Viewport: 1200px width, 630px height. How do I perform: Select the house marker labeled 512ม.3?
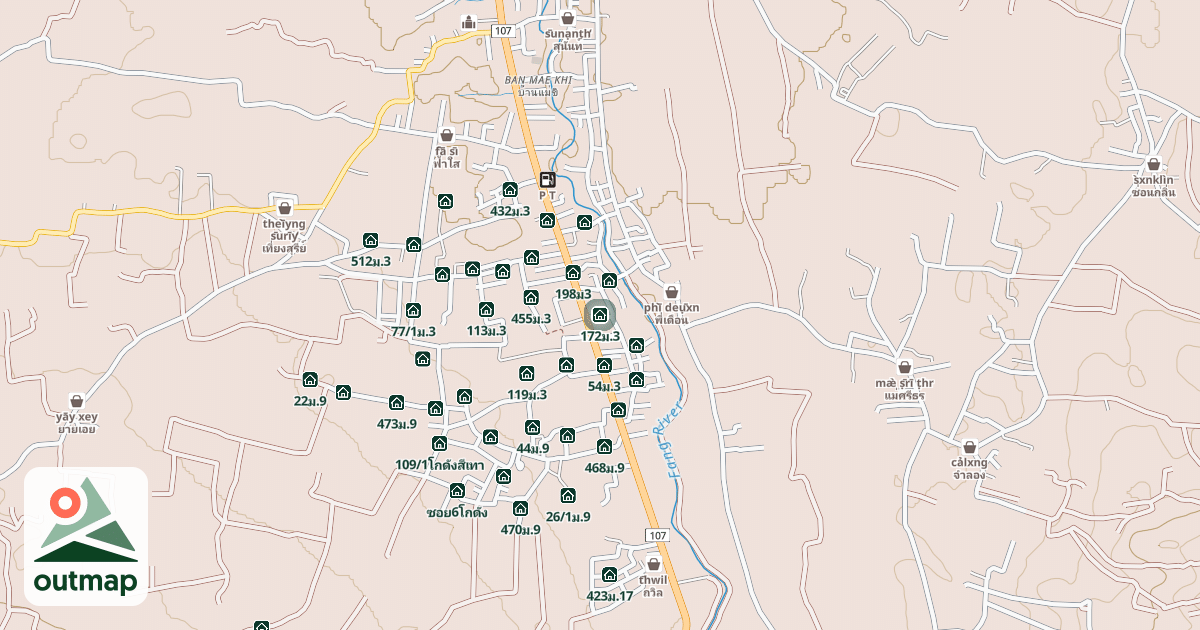[x=371, y=240]
